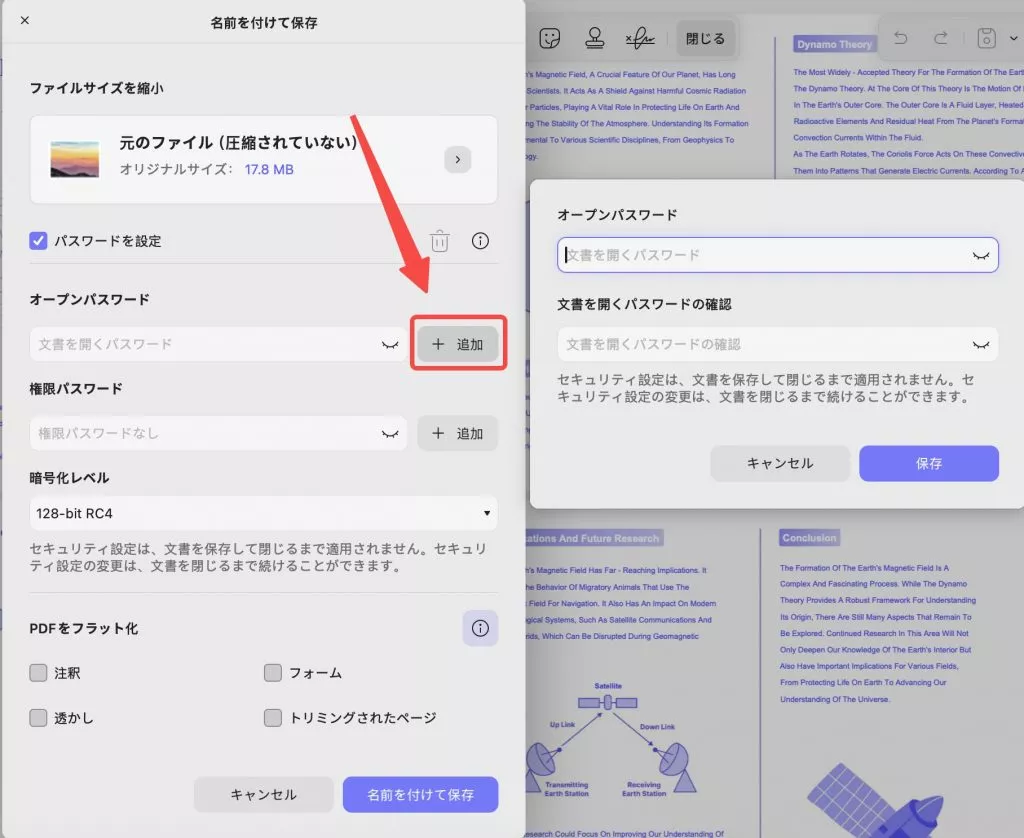The image size is (1024, 838).
Task: Click the sunset file thumbnail
Action: (x=75, y=159)
